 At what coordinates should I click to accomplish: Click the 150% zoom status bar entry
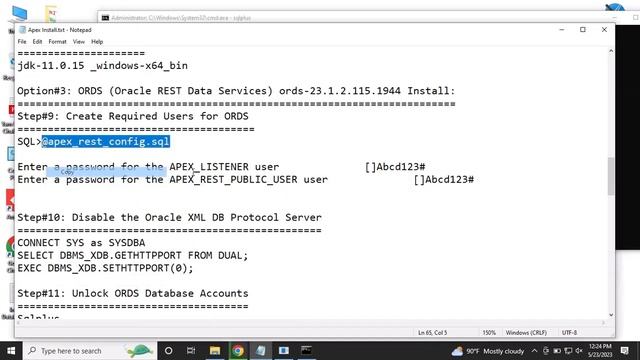click(x=489, y=333)
